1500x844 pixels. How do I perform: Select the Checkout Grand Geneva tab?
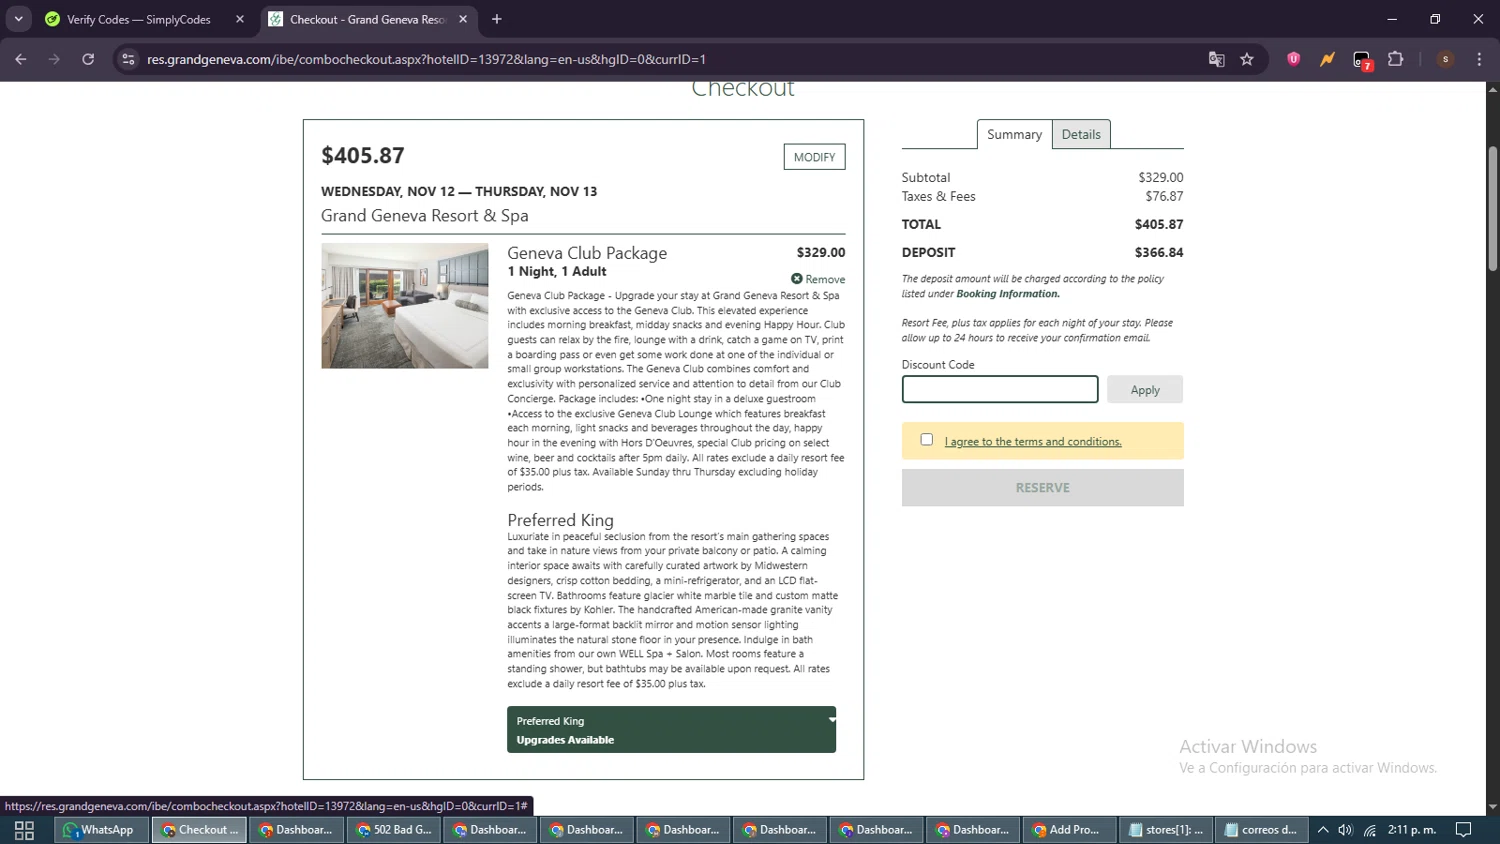tap(367, 19)
